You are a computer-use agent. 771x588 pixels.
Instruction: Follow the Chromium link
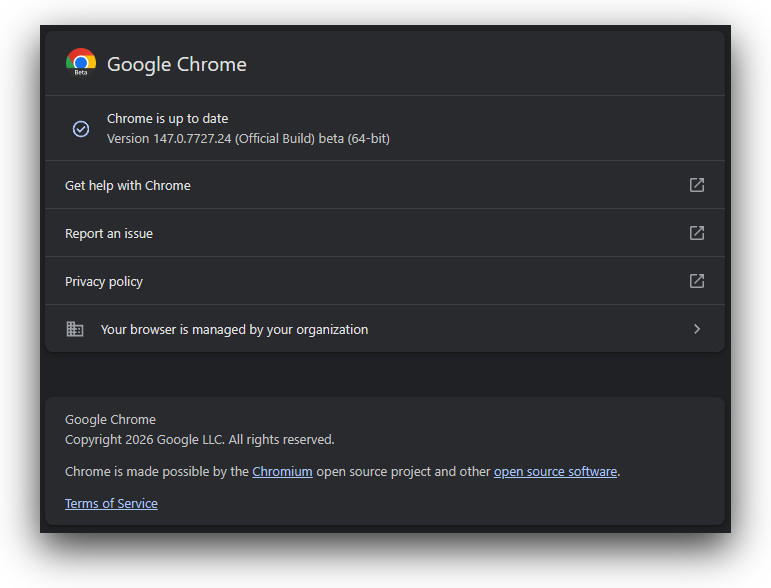(x=282, y=471)
